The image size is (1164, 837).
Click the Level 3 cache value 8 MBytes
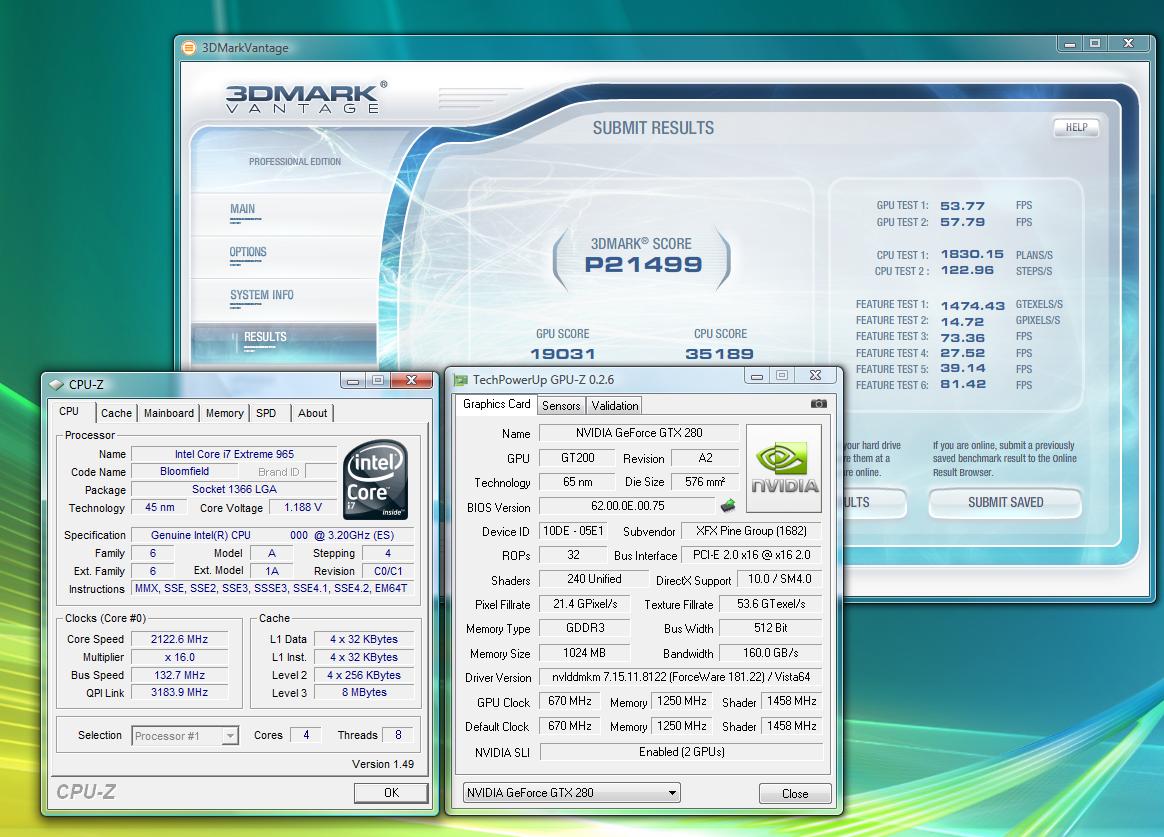click(x=364, y=693)
